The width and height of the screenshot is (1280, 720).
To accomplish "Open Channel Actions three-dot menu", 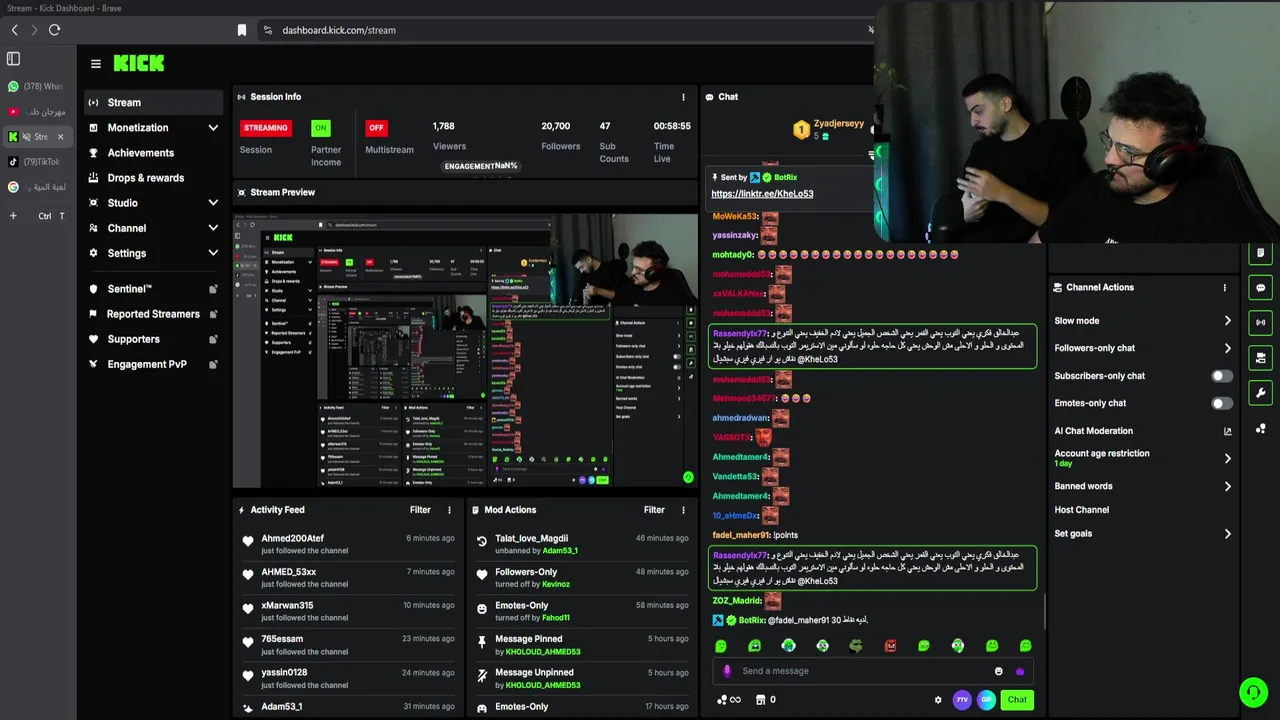I will click(x=1225, y=288).
